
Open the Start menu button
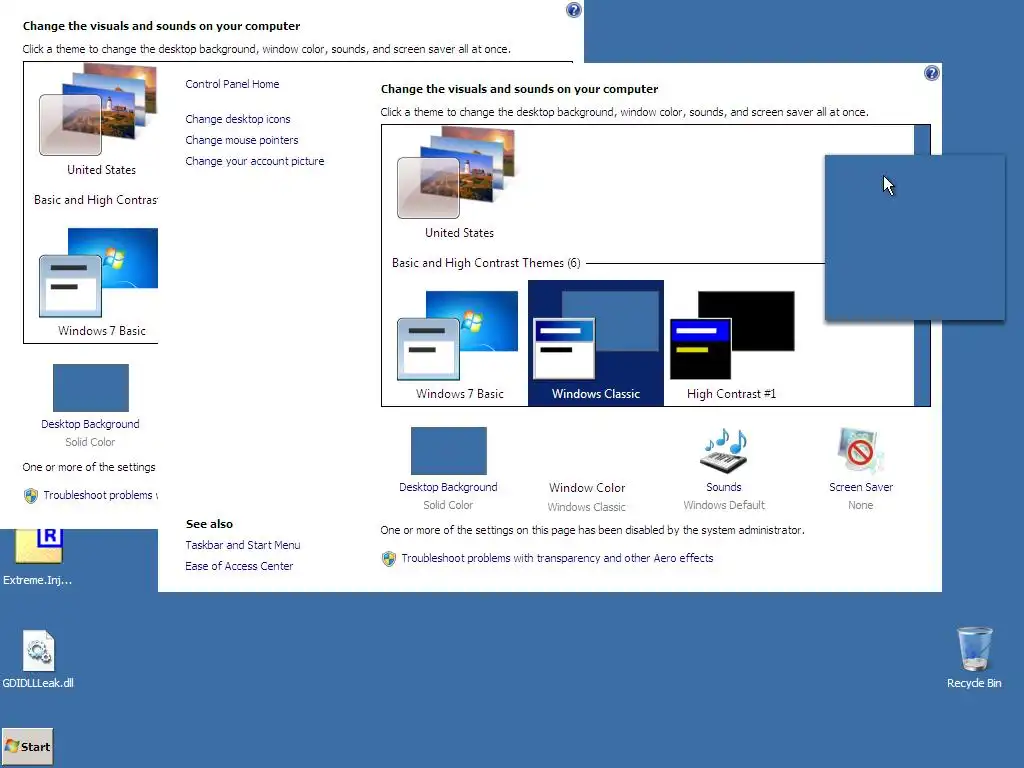[x=27, y=746]
